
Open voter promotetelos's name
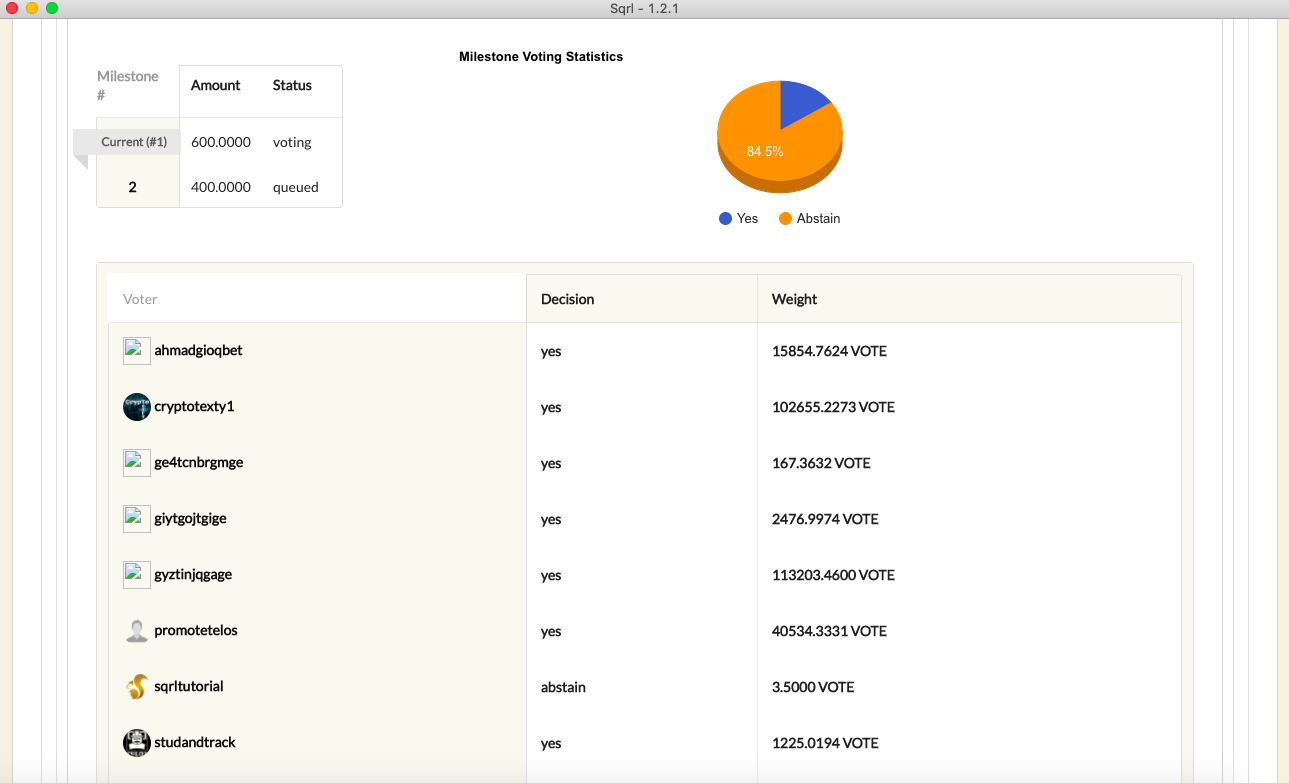pos(196,631)
